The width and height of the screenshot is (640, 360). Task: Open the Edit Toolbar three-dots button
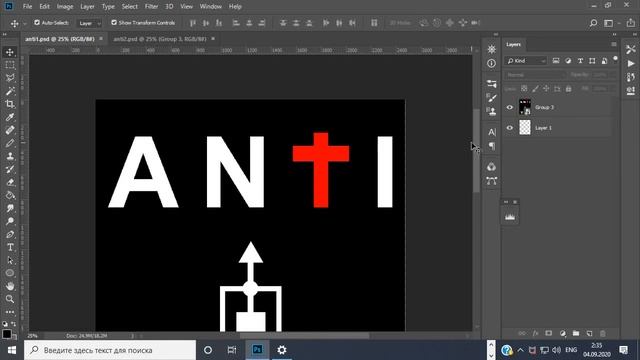coord(10,312)
